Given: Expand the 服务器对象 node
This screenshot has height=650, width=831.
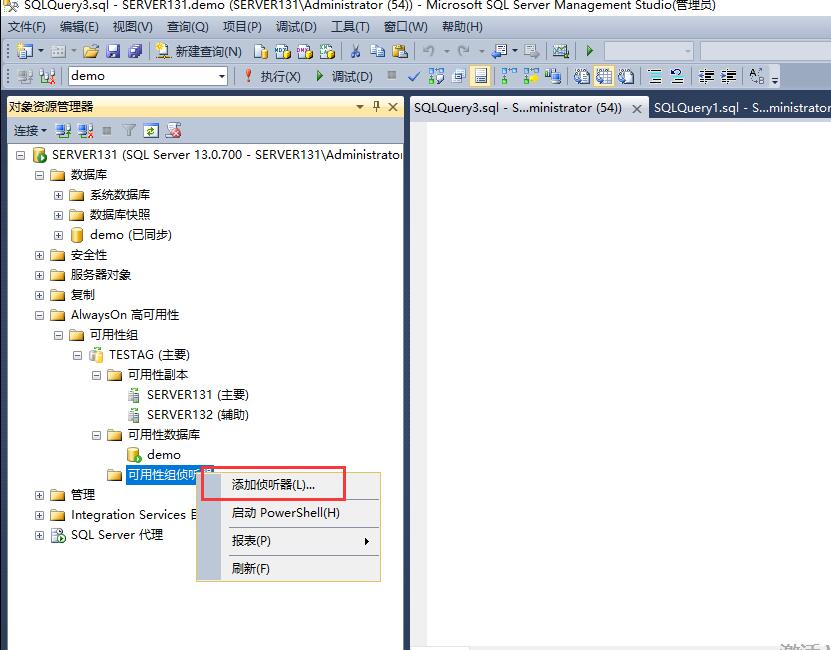Looking at the screenshot, I should click(39, 275).
